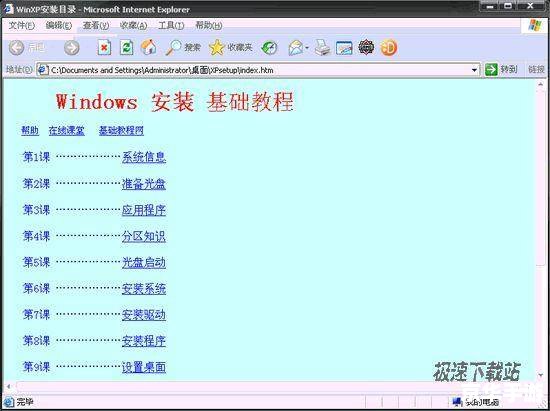Click the picture-window toolbar icon after the printer
The width and height of the screenshot is (550, 411).
point(344,48)
